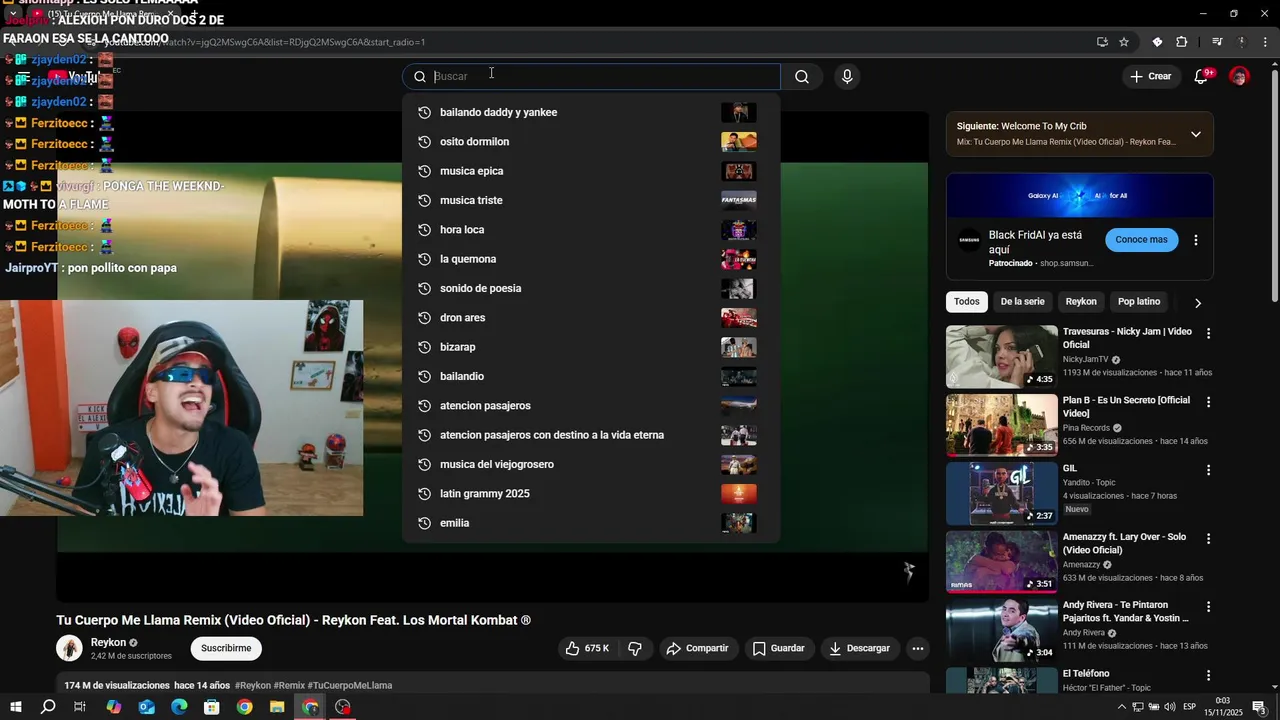Click the Descargar button
The image size is (1280, 720).
859,648
